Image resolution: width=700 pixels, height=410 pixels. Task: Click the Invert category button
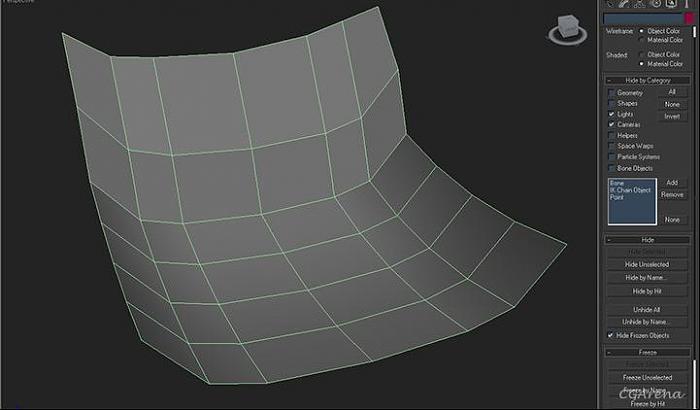[x=672, y=117]
